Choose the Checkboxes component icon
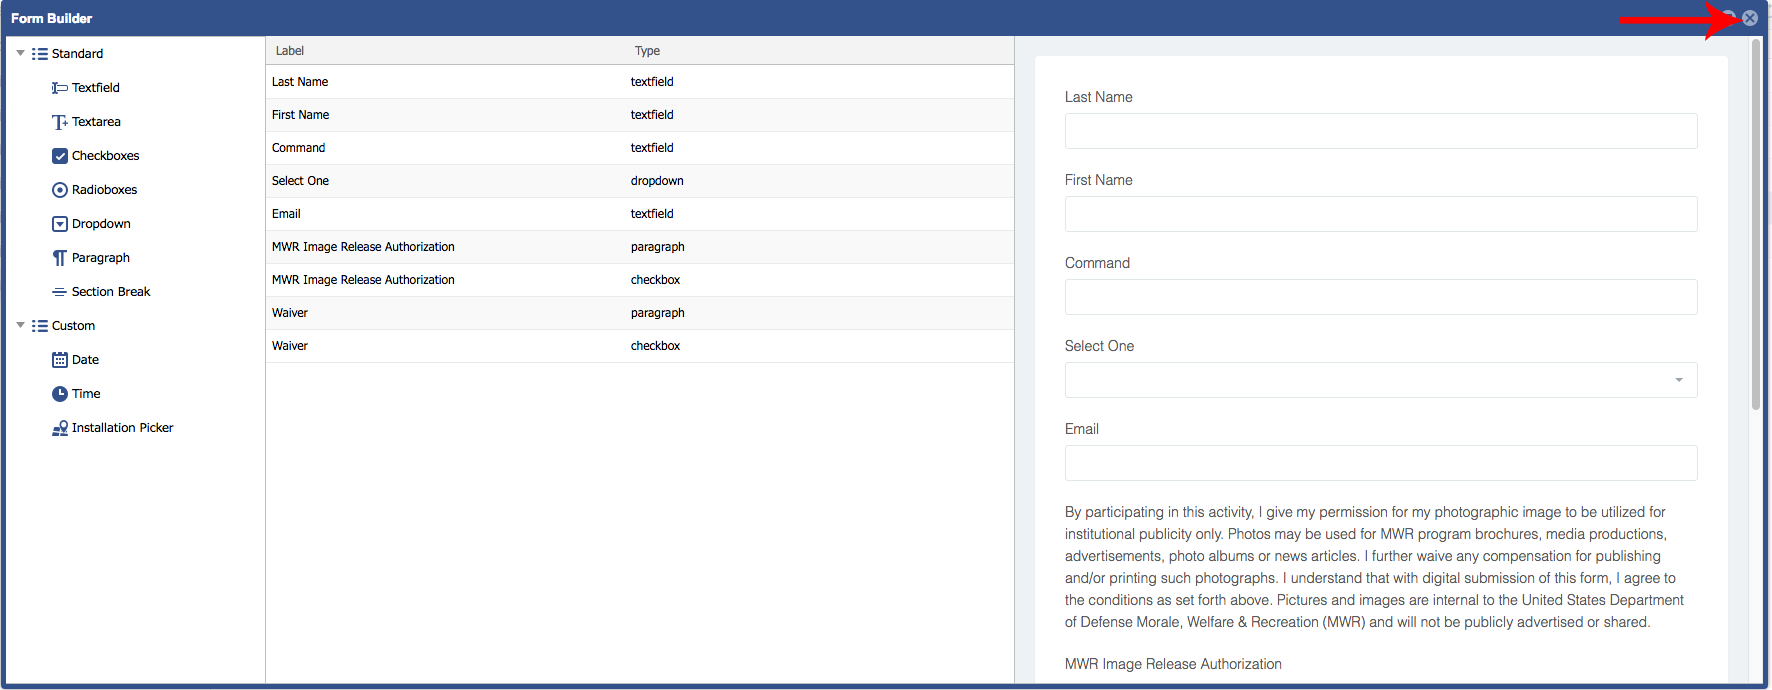The width and height of the screenshot is (1772, 690). [60, 156]
